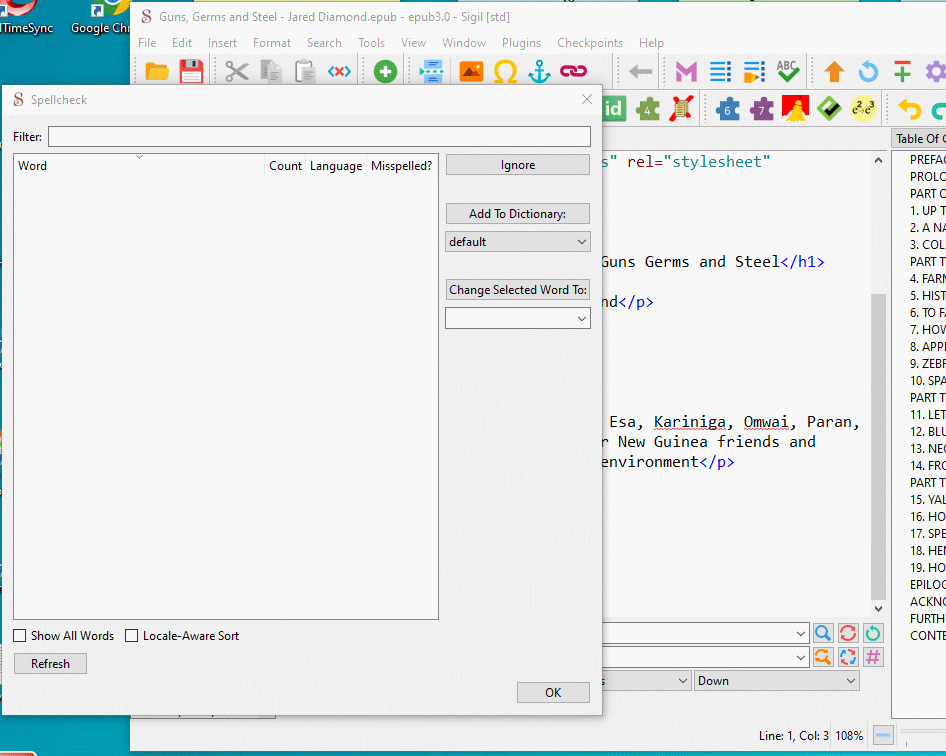Image resolution: width=946 pixels, height=756 pixels.
Task: Save the epub with floppy disk icon
Action: point(191,72)
